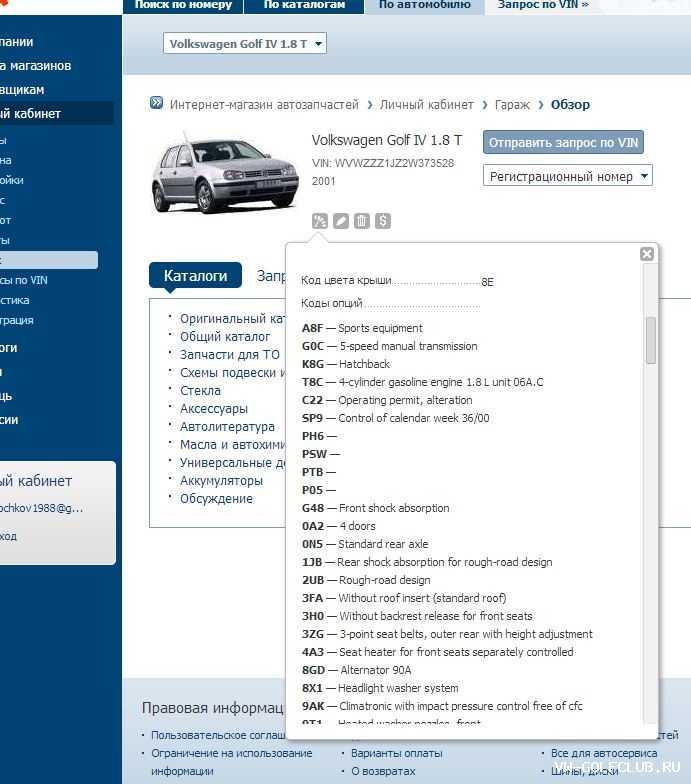Go to the Гараж breadcrumb
This screenshot has height=784, width=691.
[x=512, y=104]
